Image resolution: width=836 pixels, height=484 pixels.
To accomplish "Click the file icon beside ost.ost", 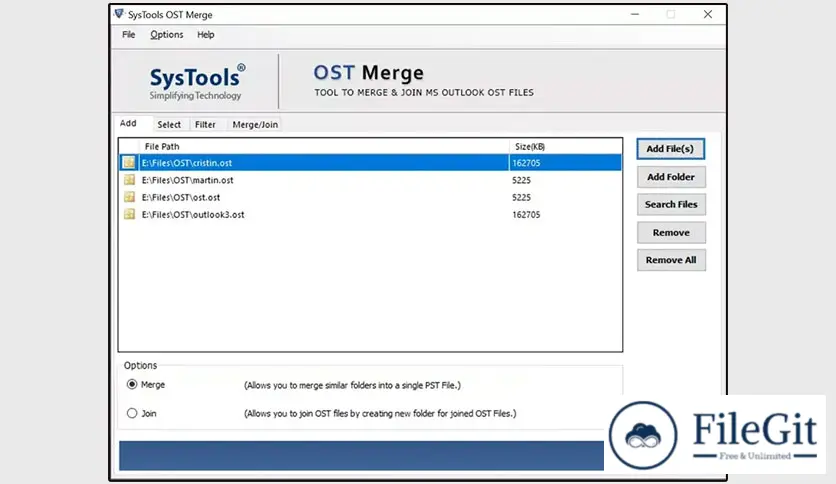I will point(129,197).
